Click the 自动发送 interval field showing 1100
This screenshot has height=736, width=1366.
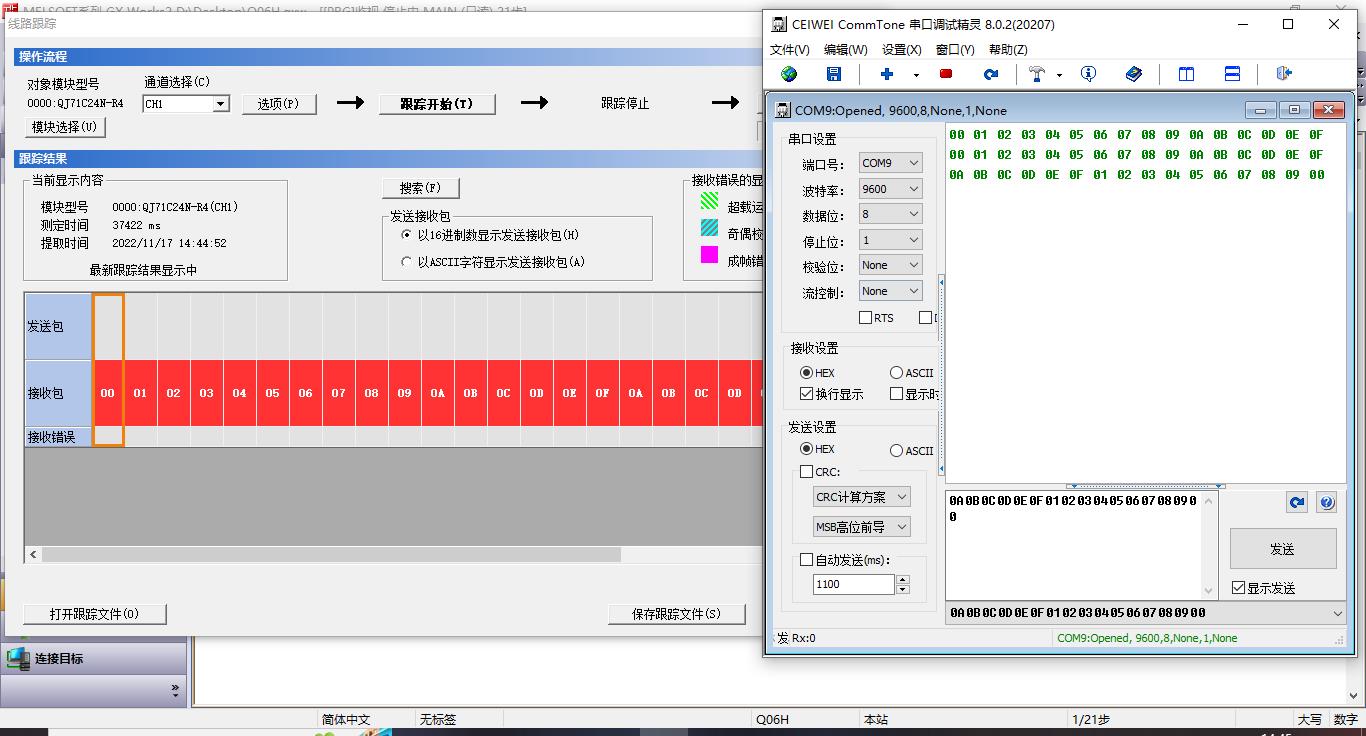[x=853, y=584]
